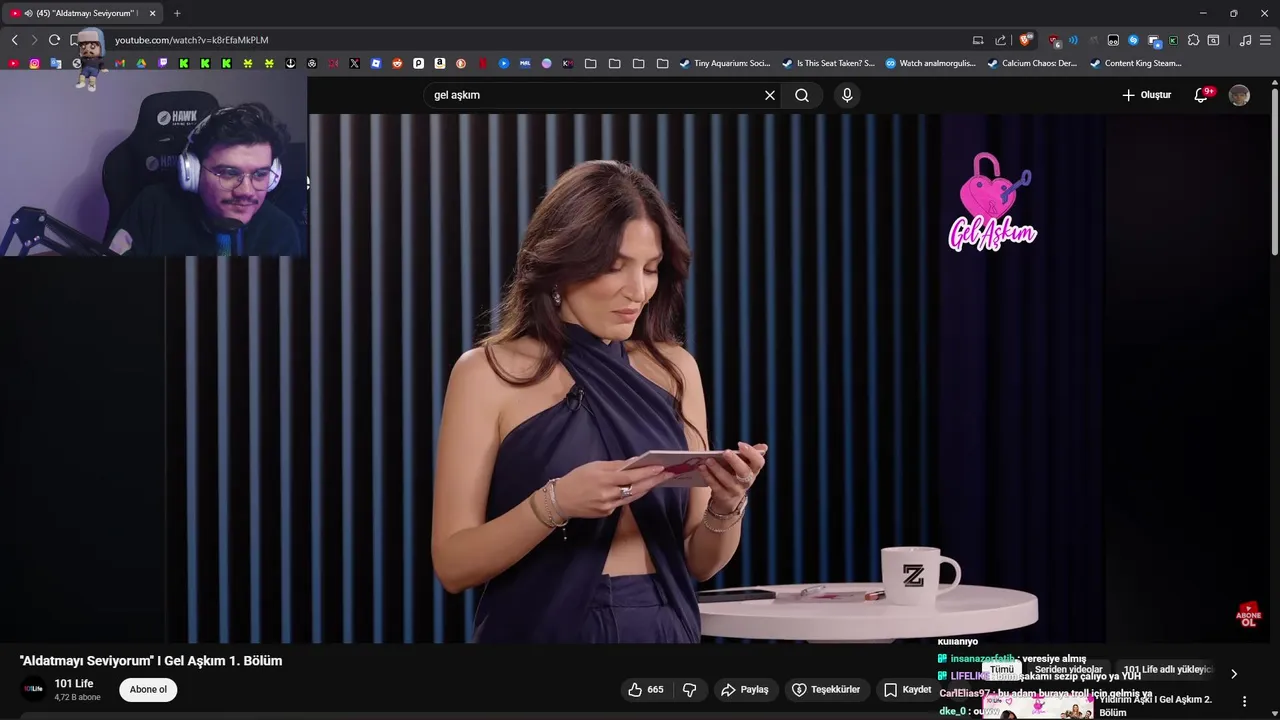This screenshot has height=720, width=1280.
Task: Click the "Teşekkürler" thanks button
Action: [826, 689]
